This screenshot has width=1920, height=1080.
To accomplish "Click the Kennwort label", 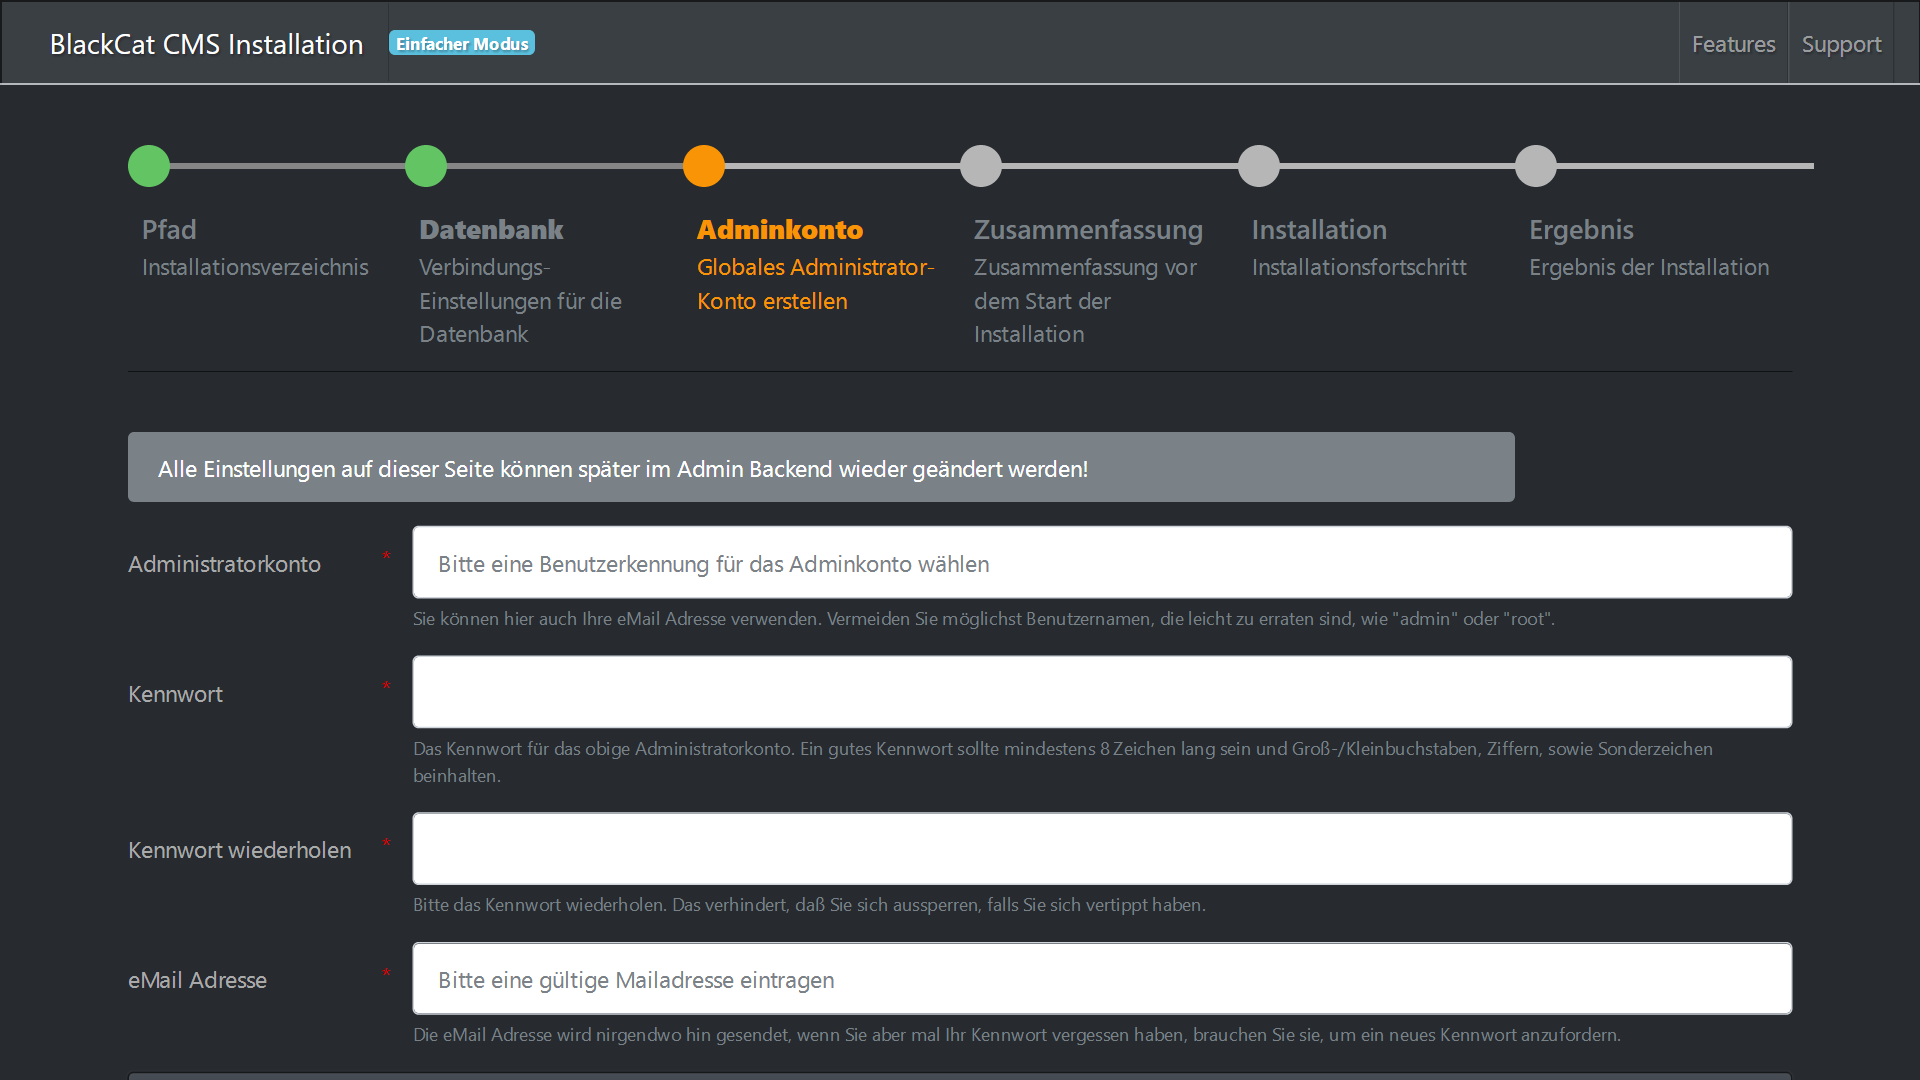I will pos(175,694).
